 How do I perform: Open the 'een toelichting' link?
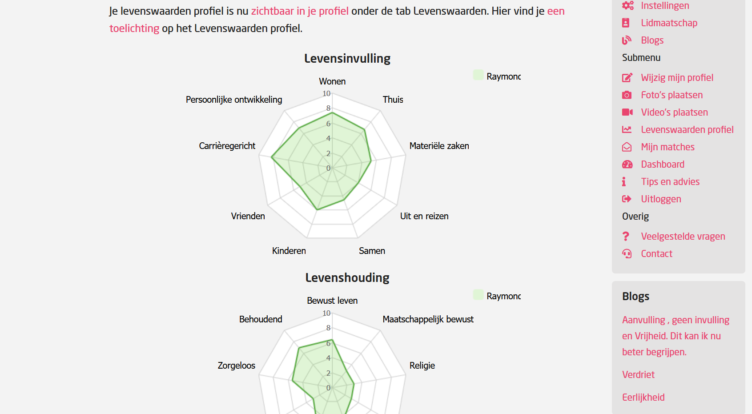(x=555, y=11)
